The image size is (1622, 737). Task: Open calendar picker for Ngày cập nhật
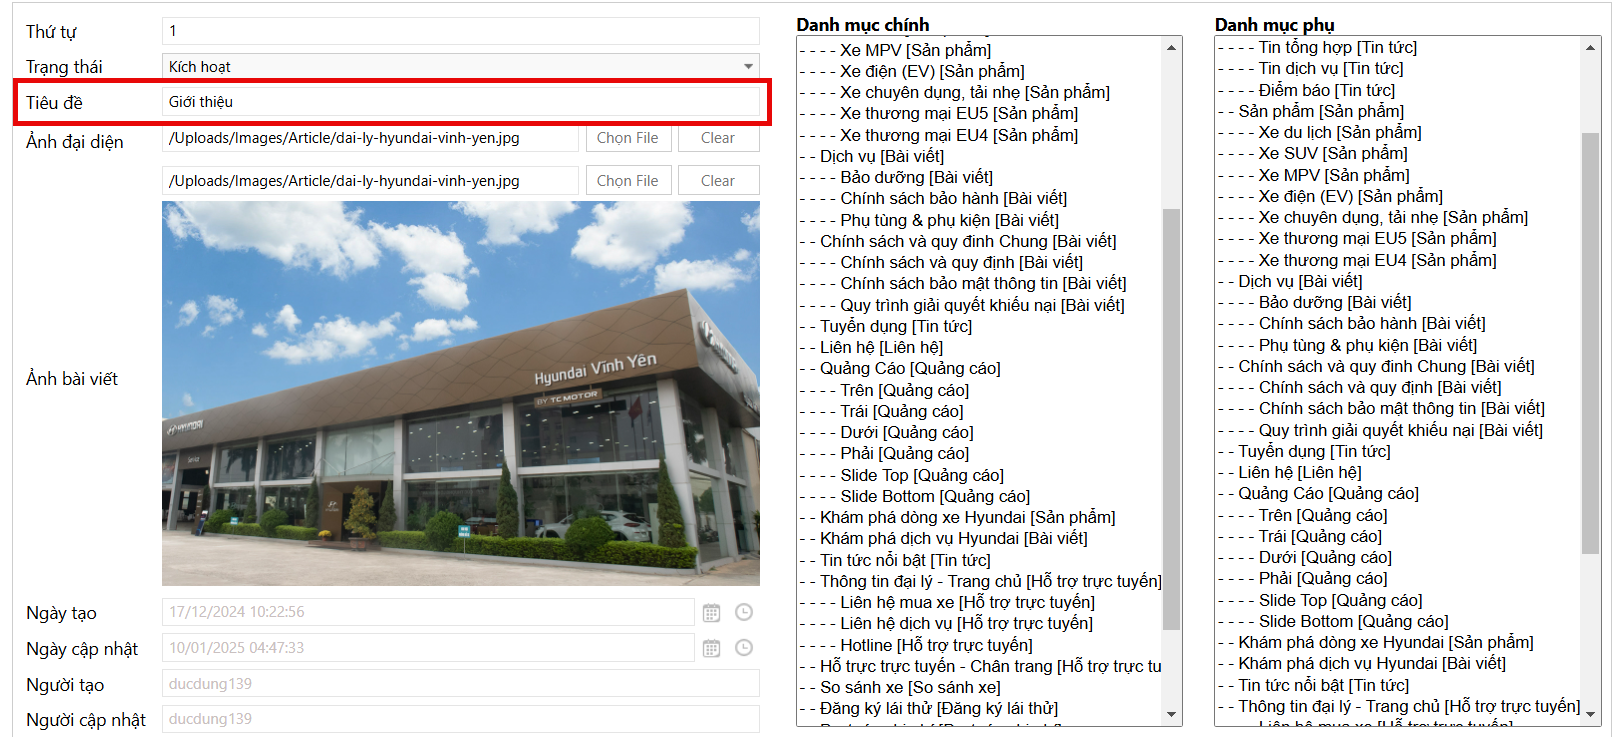point(711,648)
